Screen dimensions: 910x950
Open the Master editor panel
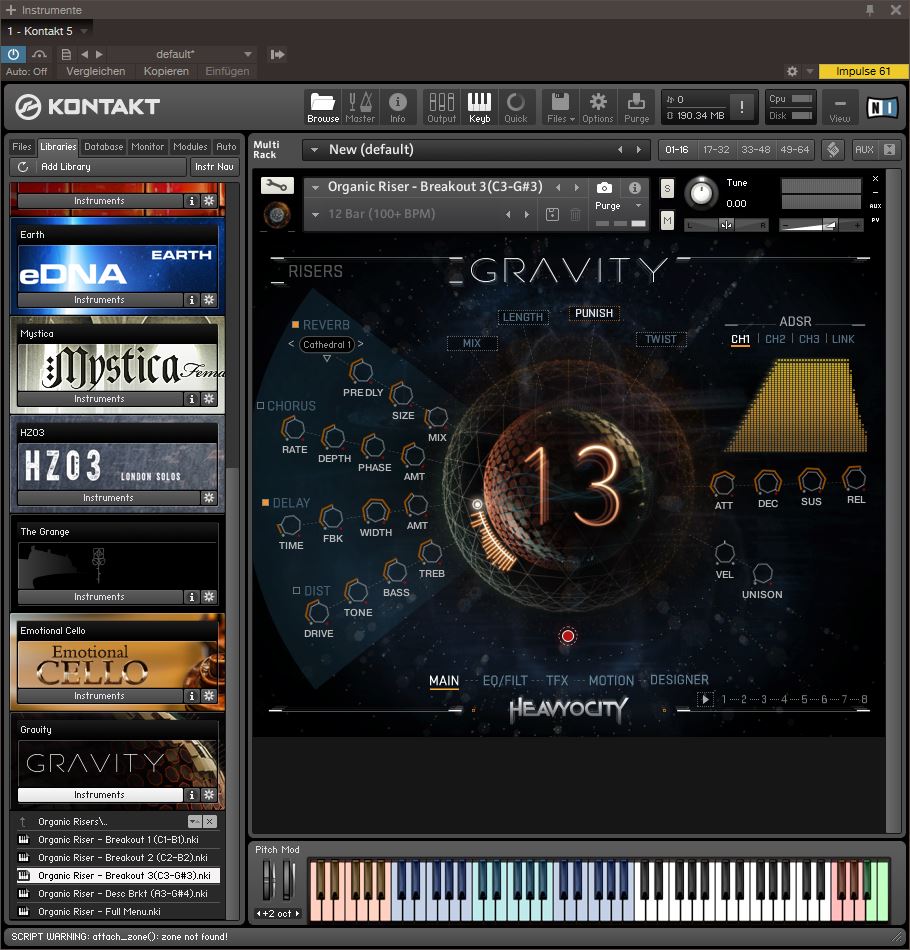click(360, 107)
